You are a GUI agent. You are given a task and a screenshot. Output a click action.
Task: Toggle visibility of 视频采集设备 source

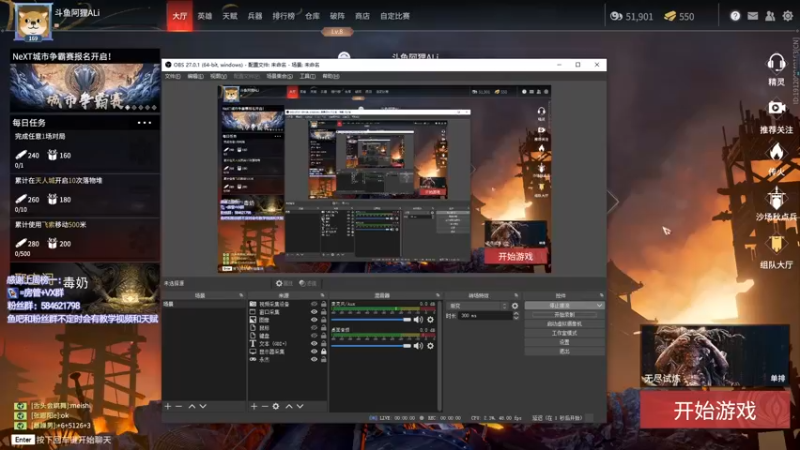(314, 304)
